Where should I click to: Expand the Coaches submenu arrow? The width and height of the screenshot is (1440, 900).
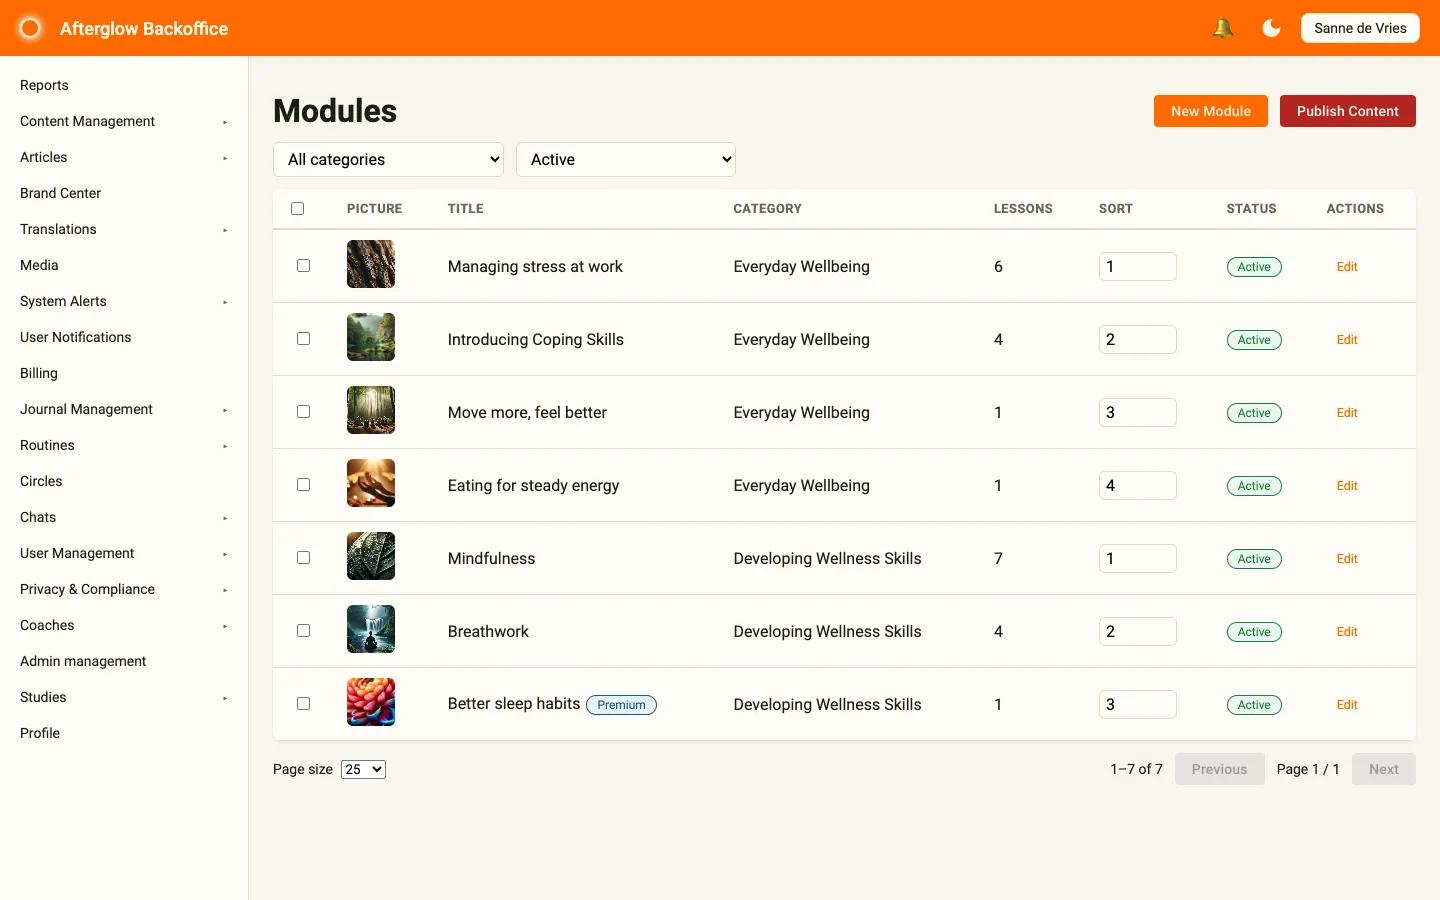(225, 626)
